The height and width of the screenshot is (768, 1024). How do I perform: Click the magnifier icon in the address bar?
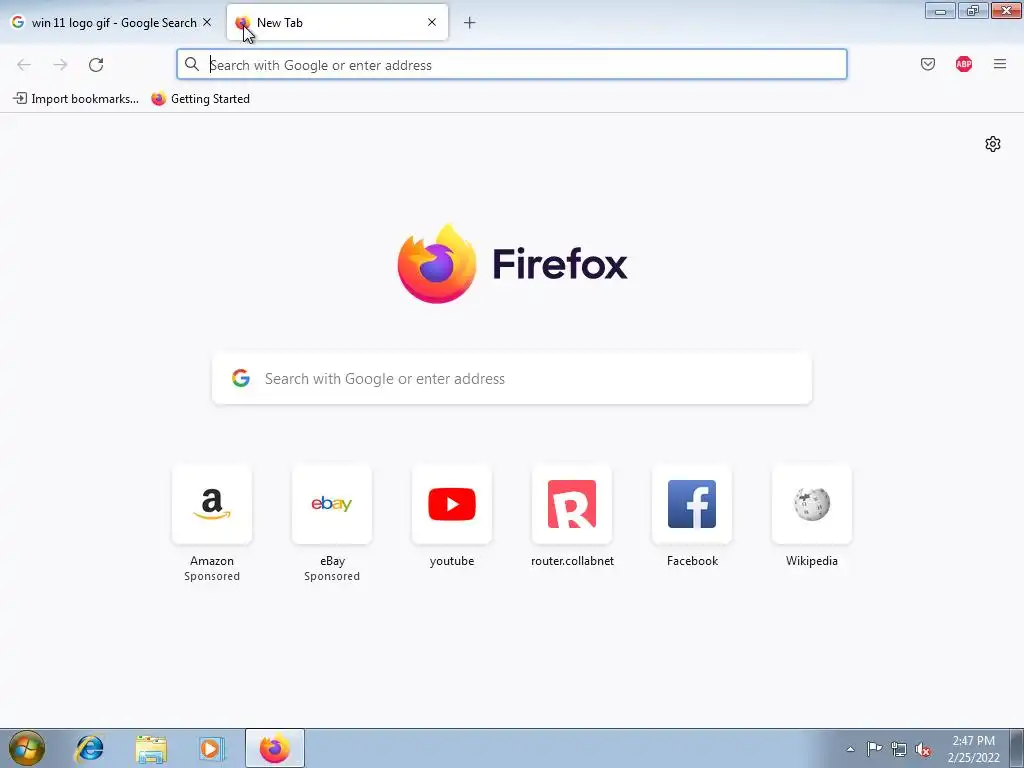coord(191,64)
